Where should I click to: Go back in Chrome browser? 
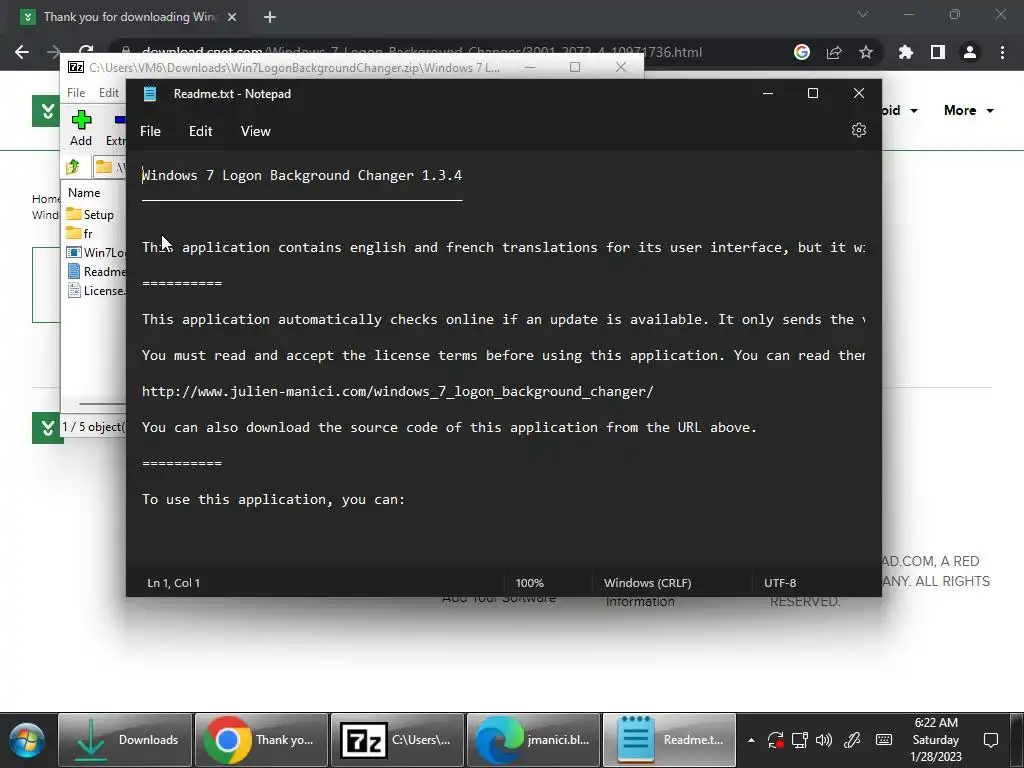22,52
